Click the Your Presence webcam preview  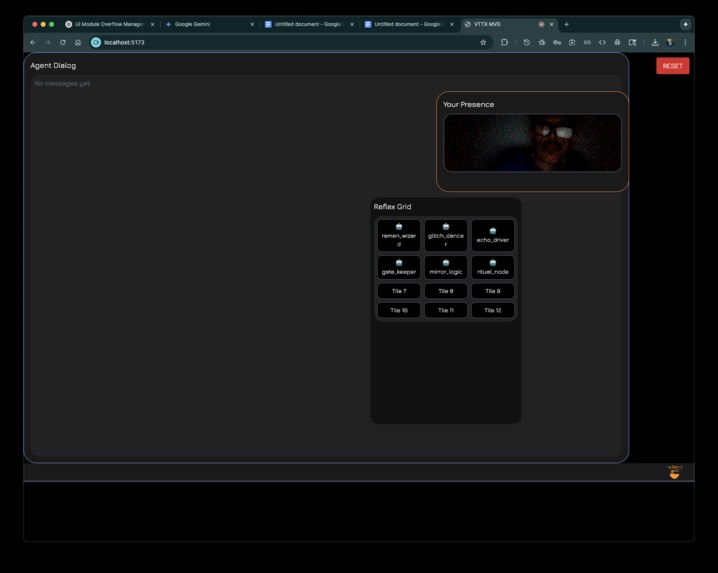pos(532,143)
